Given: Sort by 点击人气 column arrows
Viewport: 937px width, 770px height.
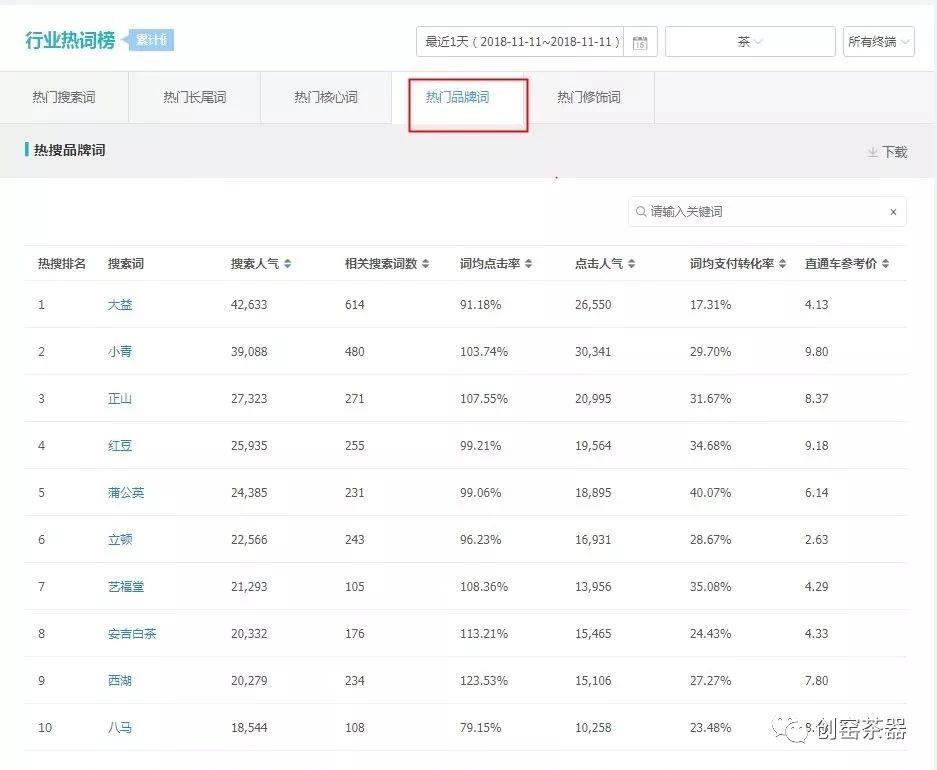Looking at the screenshot, I should (x=632, y=263).
